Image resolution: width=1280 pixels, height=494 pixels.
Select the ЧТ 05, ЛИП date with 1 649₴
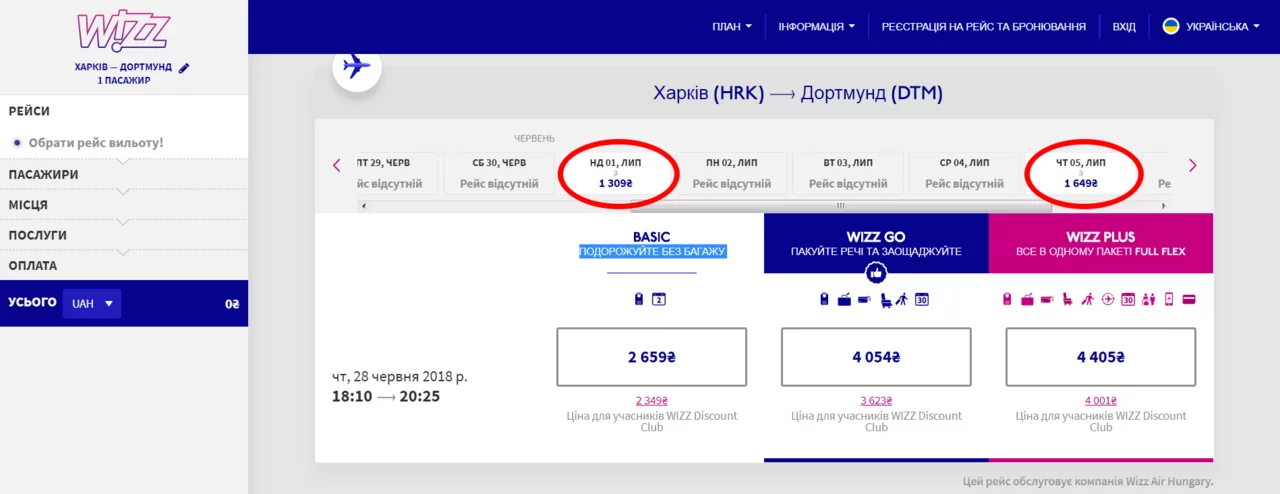[x=1081, y=173]
